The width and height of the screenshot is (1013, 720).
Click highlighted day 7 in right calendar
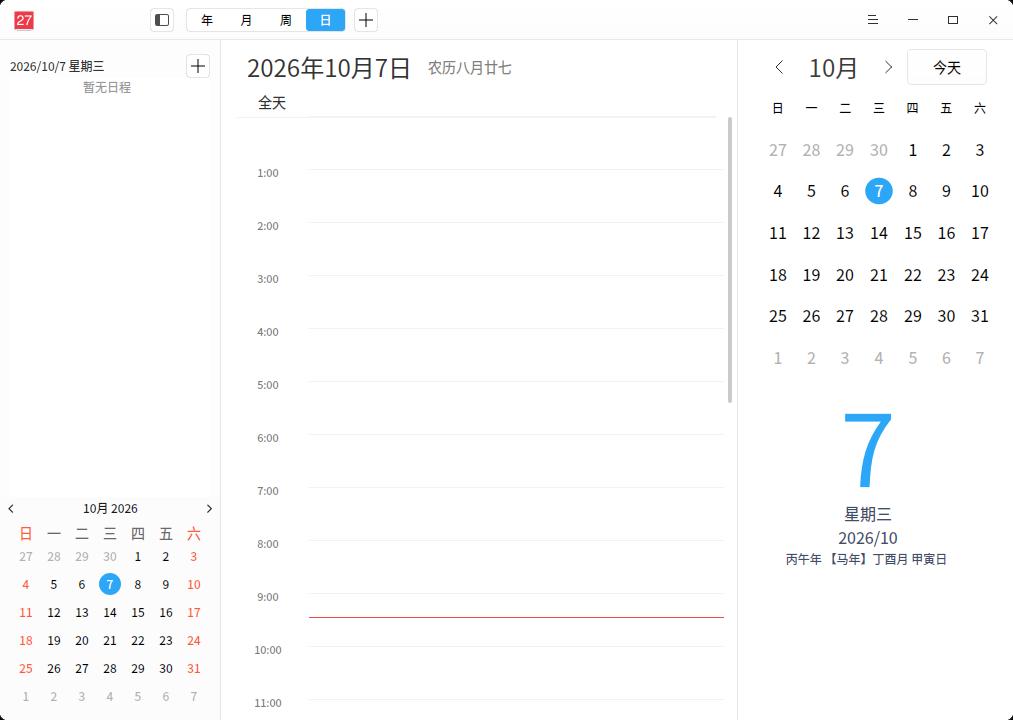(x=879, y=191)
